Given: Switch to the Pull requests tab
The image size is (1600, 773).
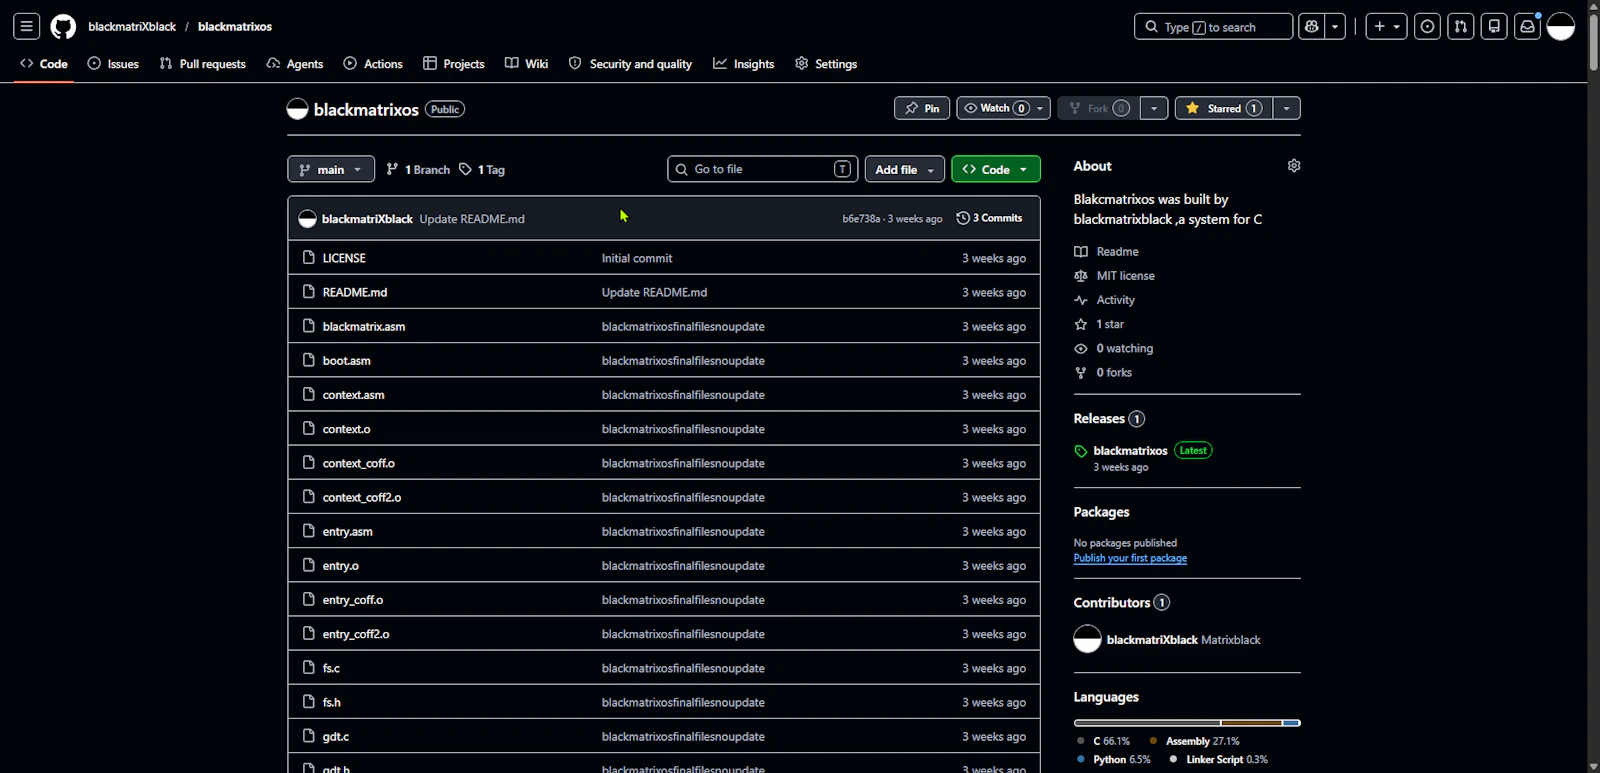Looking at the screenshot, I should point(203,64).
